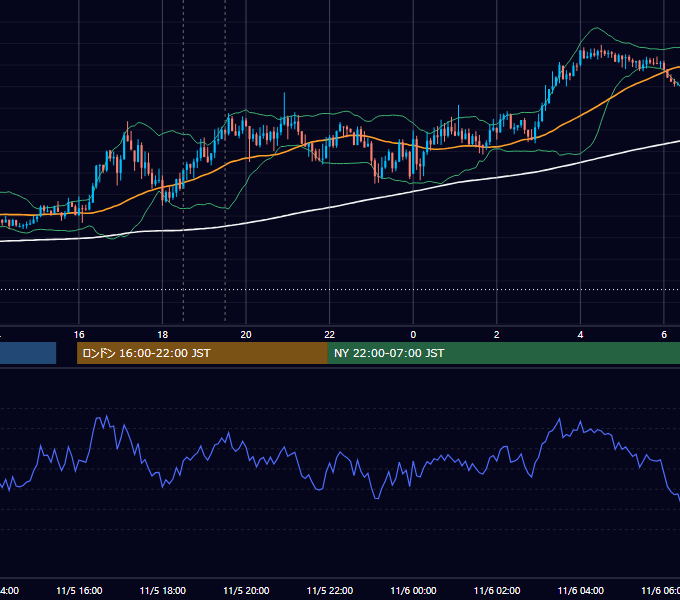Select the white dotted horizontal price line
The width and height of the screenshot is (680, 600).
tap(340, 289)
